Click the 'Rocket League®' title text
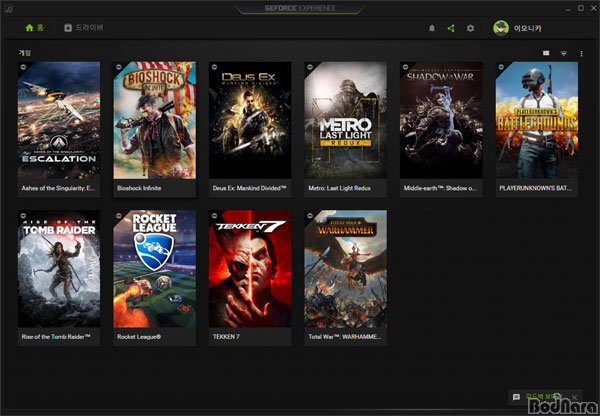 coord(139,337)
